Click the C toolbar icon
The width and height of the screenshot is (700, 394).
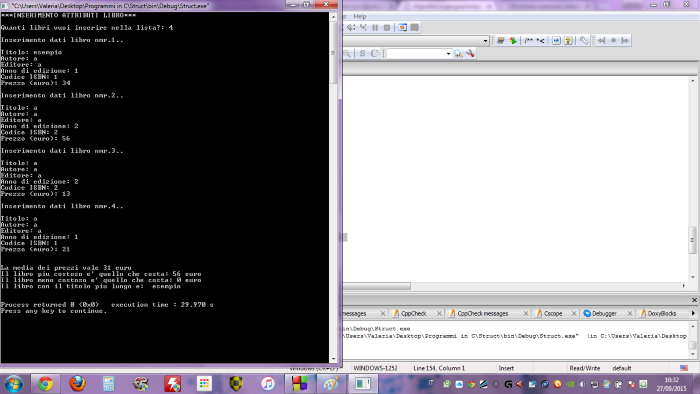click(374, 54)
